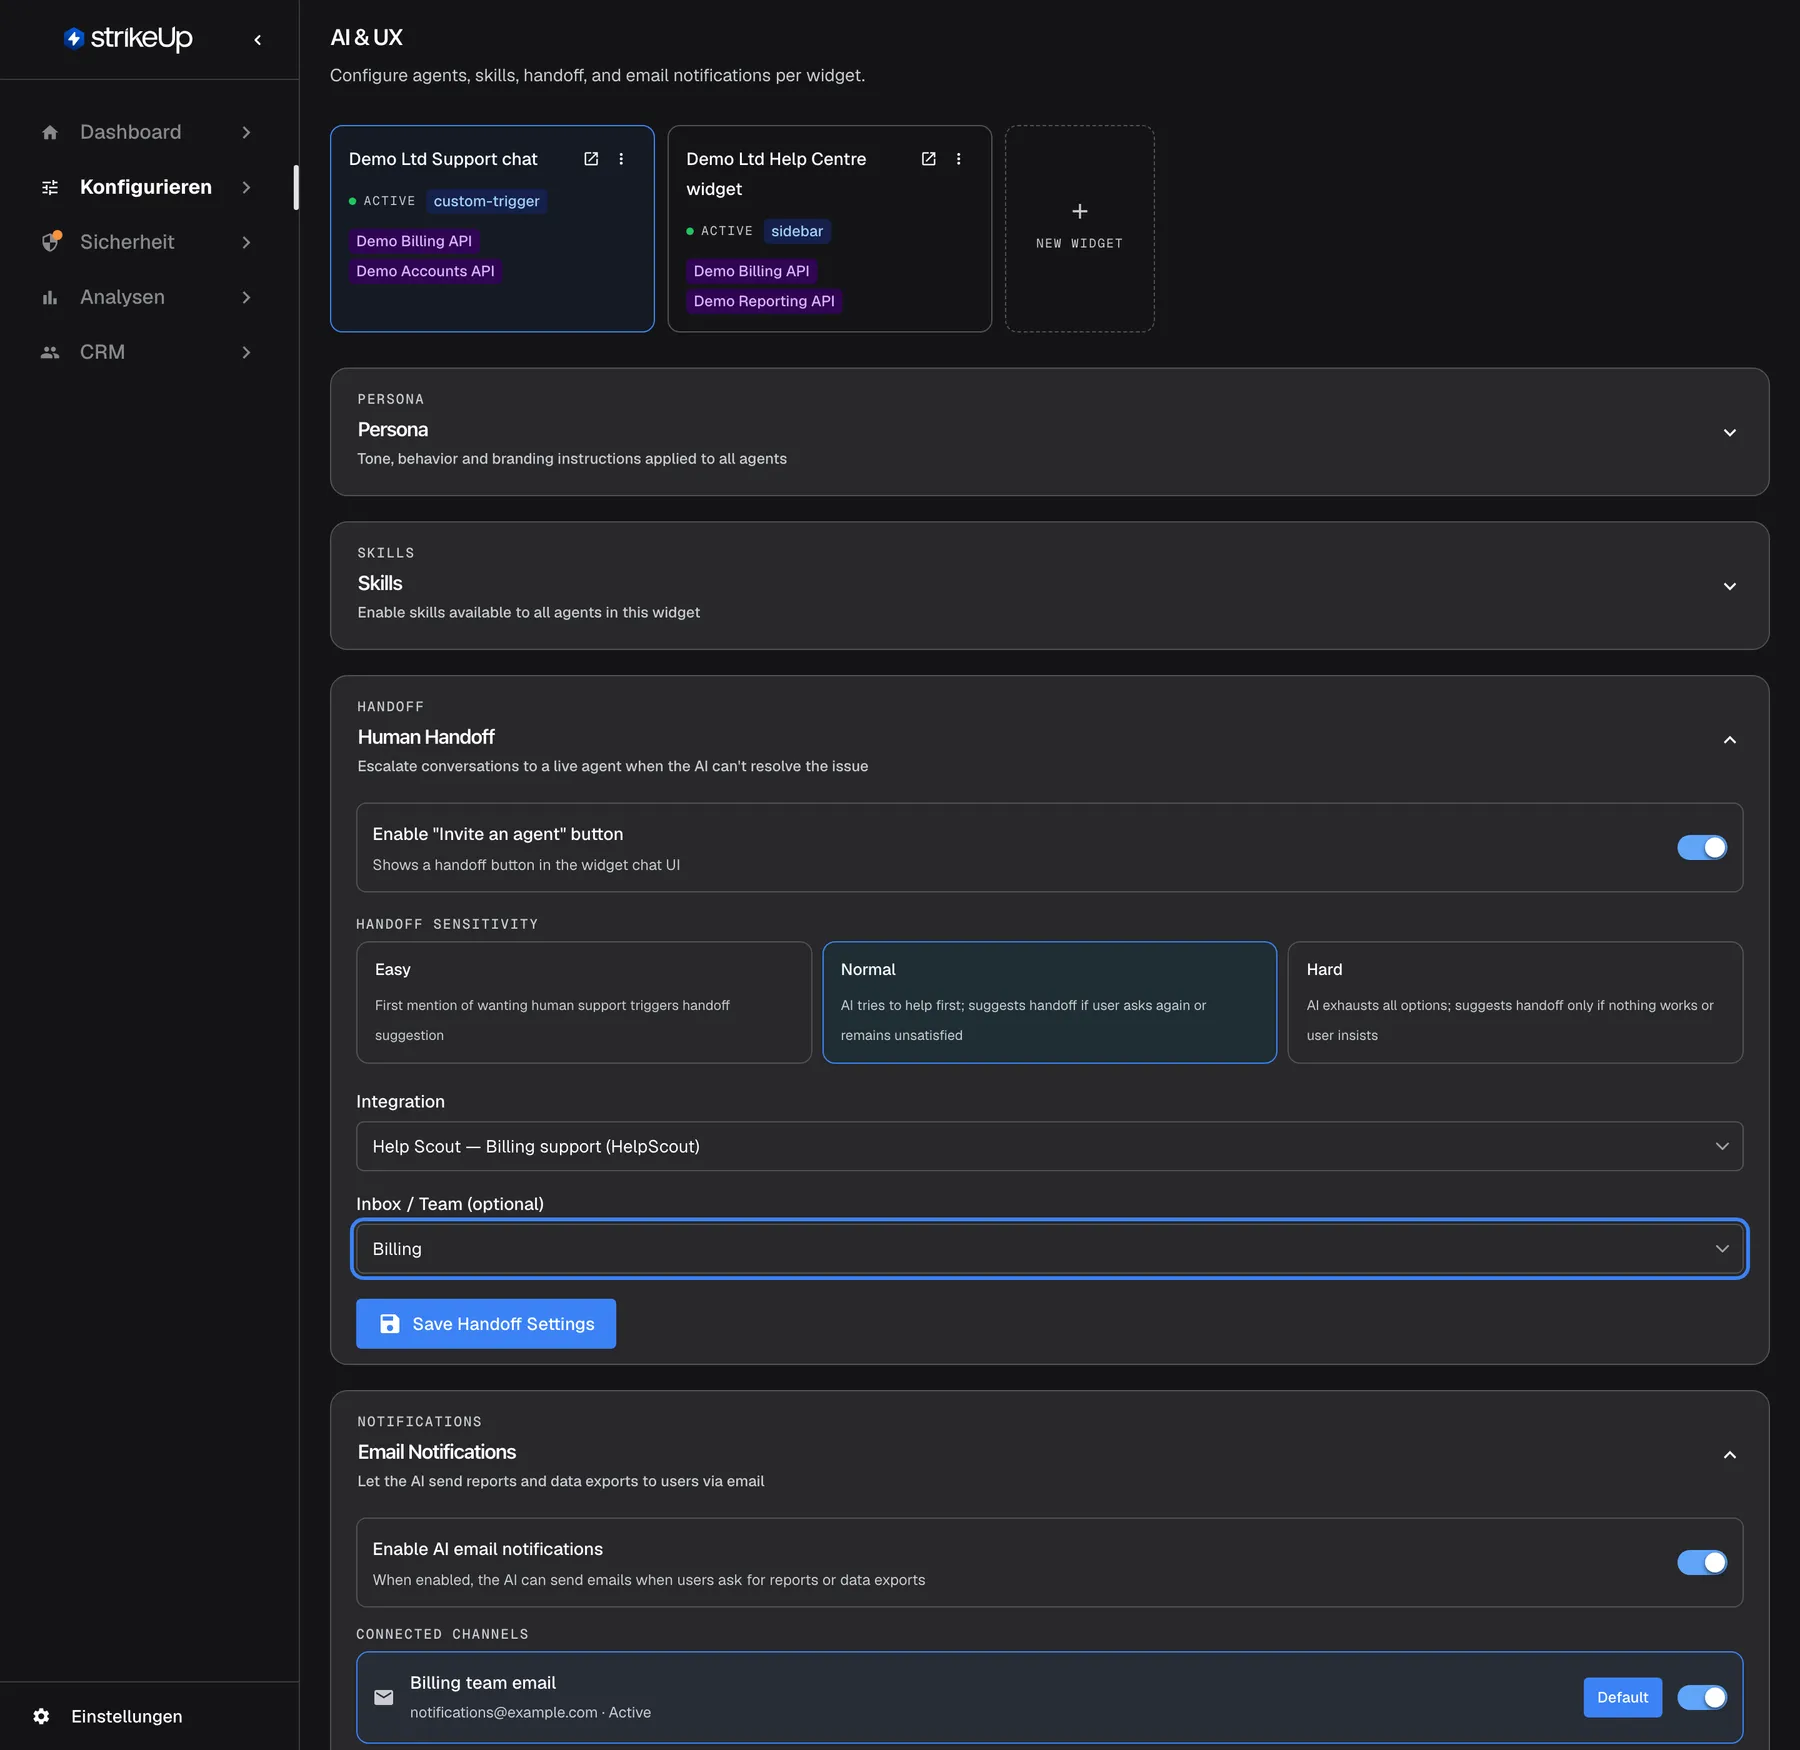Click the Dashboard home icon
Screen dimensions: 1800x1750
tap(50, 132)
